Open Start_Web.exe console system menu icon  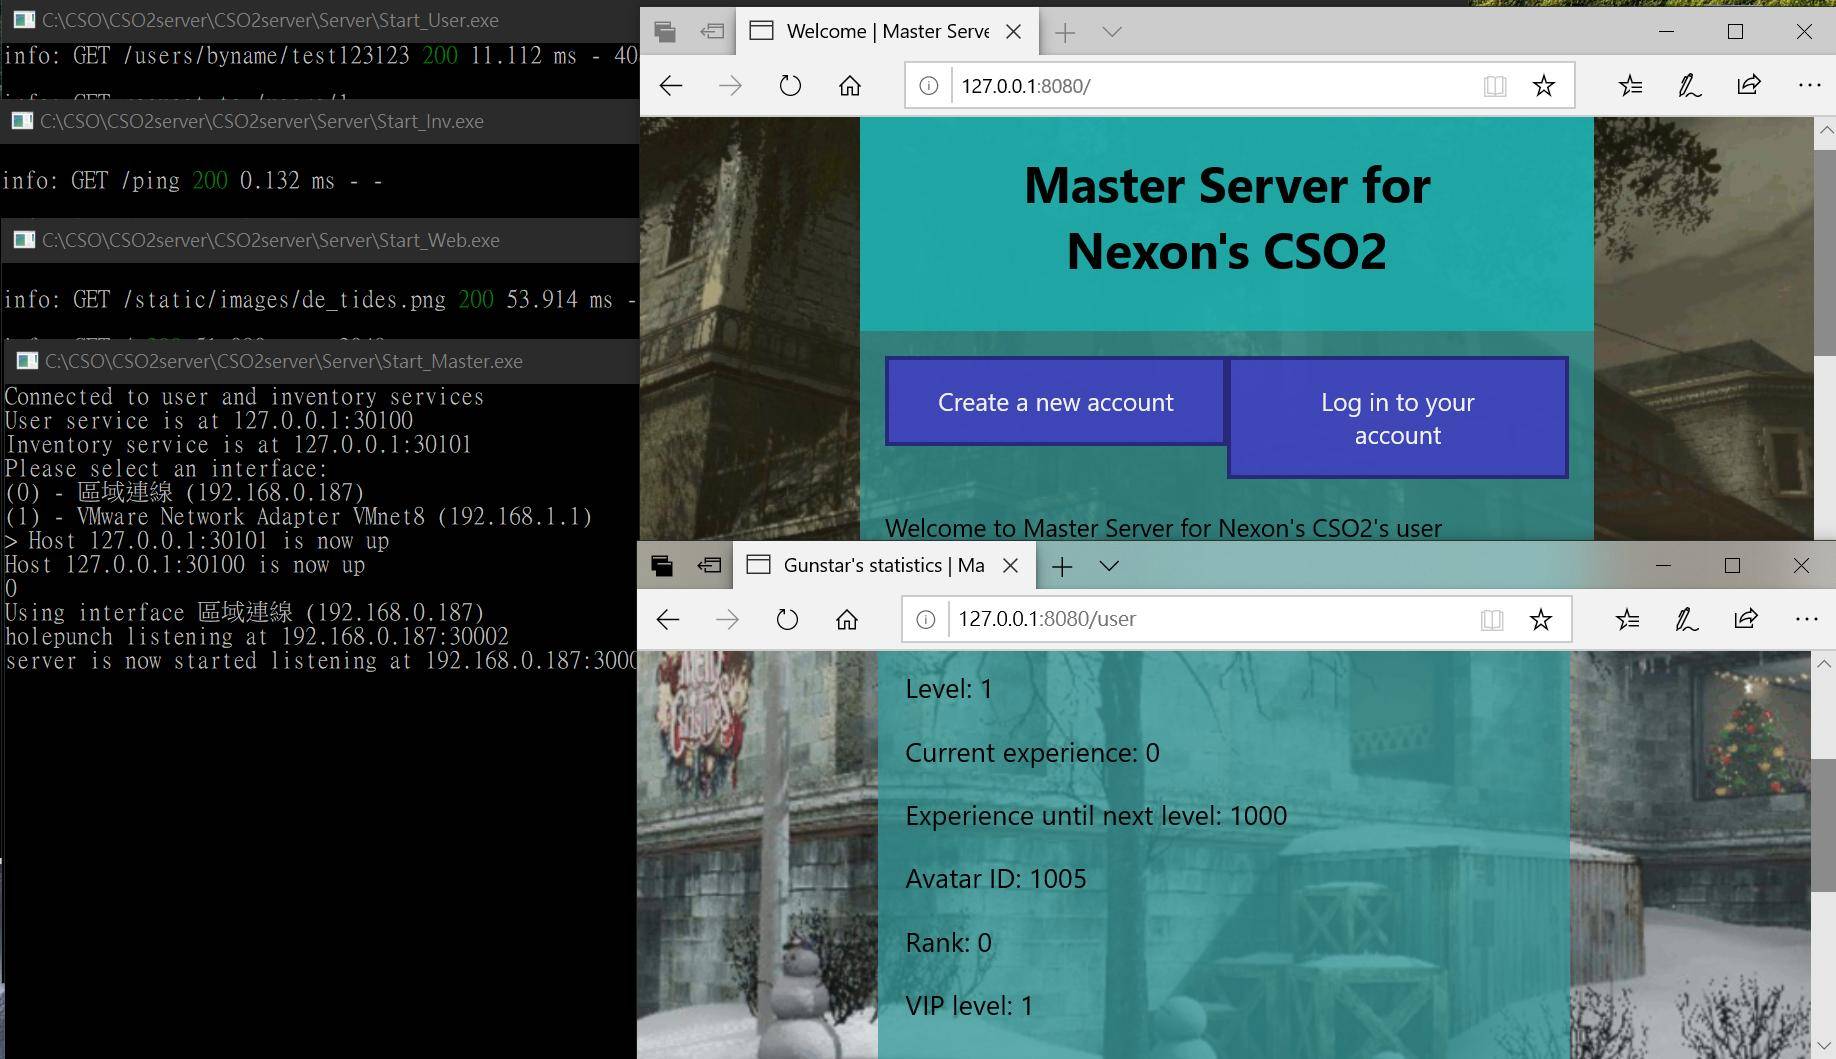24,240
